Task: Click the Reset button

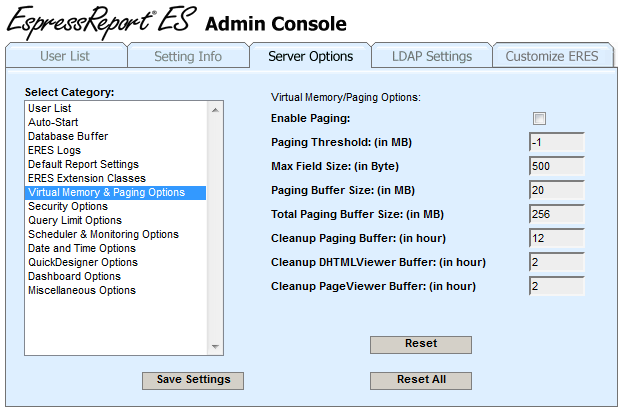Action: (x=421, y=344)
